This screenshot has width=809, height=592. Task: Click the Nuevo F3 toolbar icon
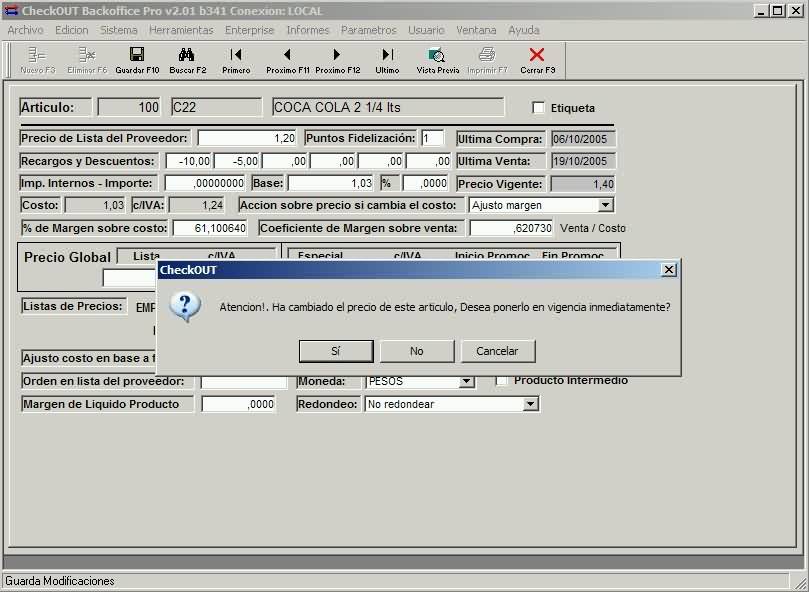click(x=37, y=54)
